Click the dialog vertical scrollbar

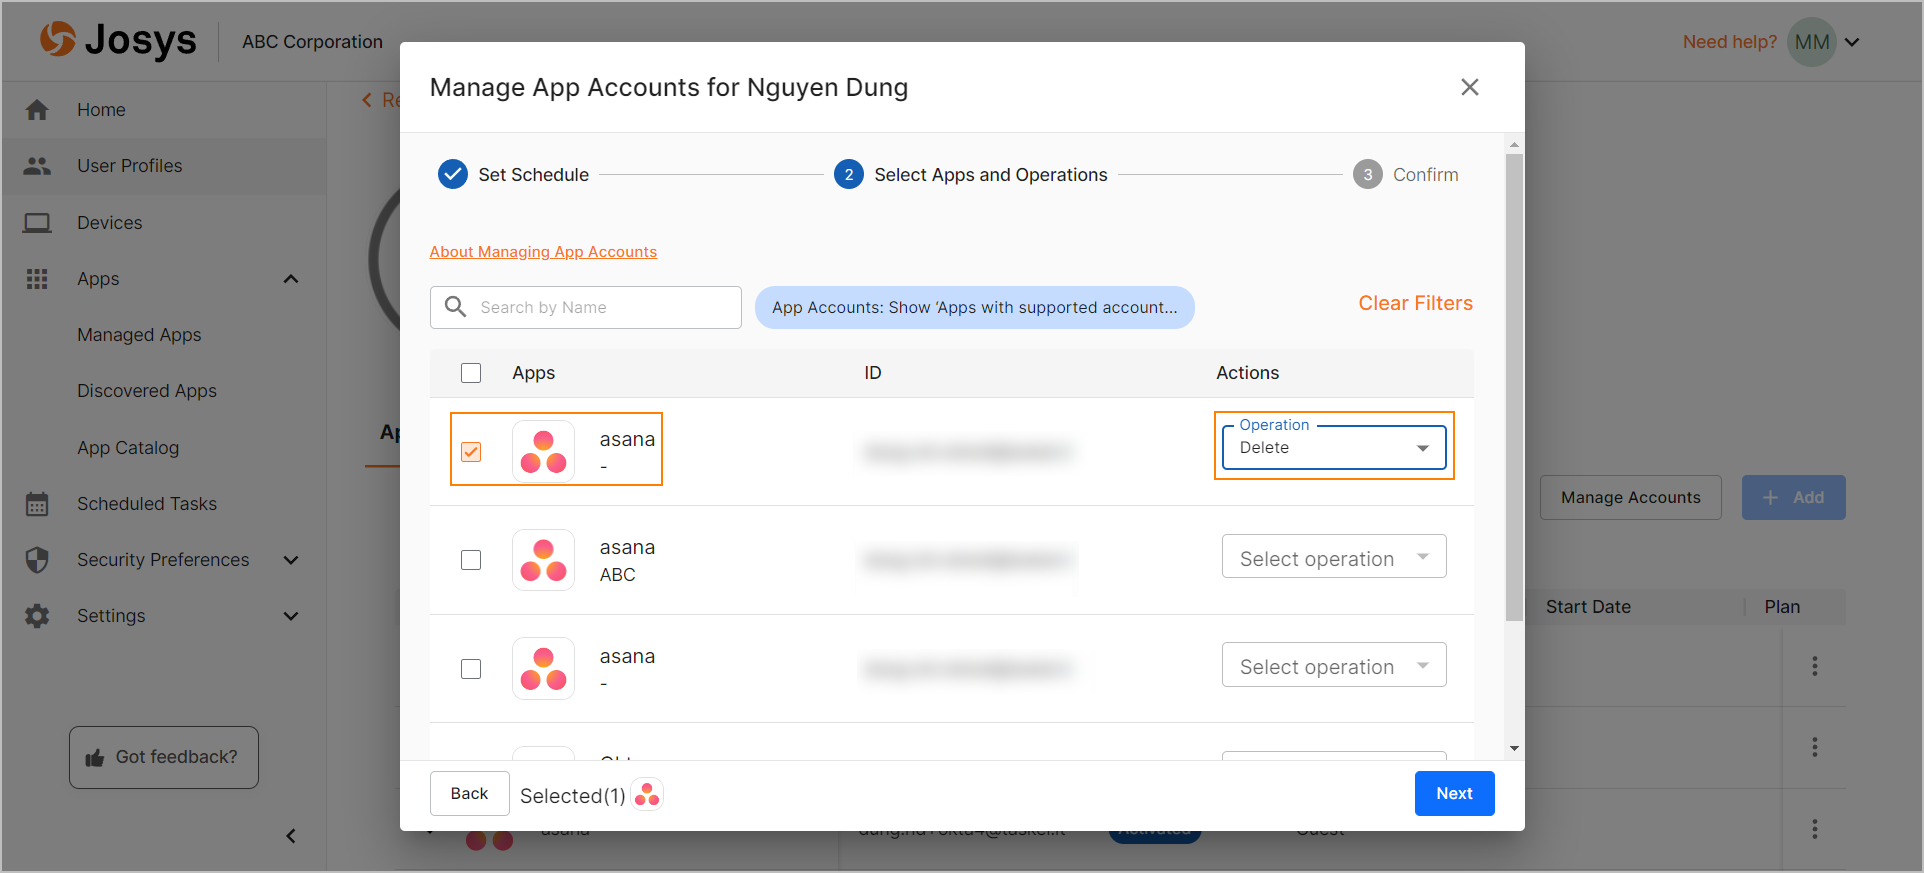[x=1514, y=387]
